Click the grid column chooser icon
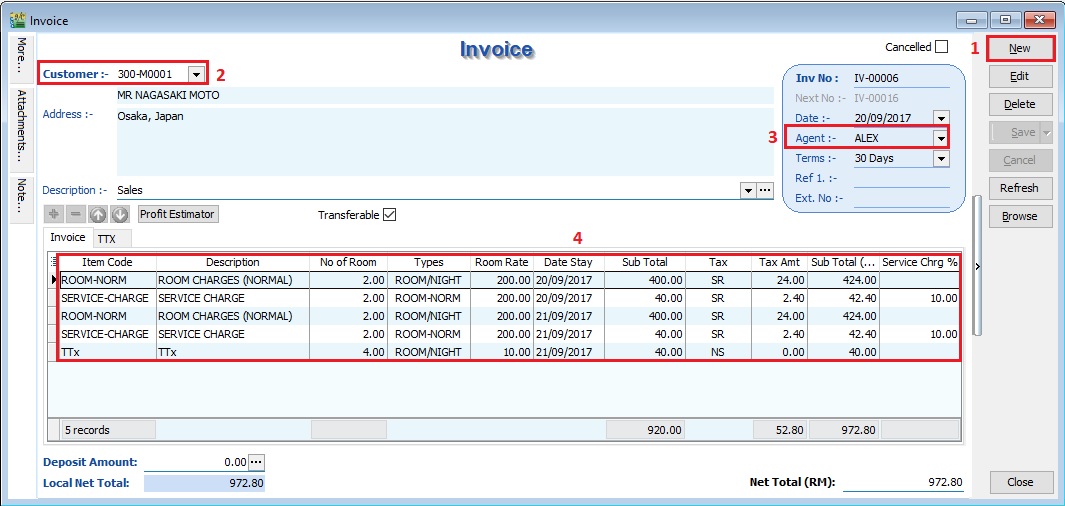Viewport: 1065px width, 506px height. click(54, 262)
